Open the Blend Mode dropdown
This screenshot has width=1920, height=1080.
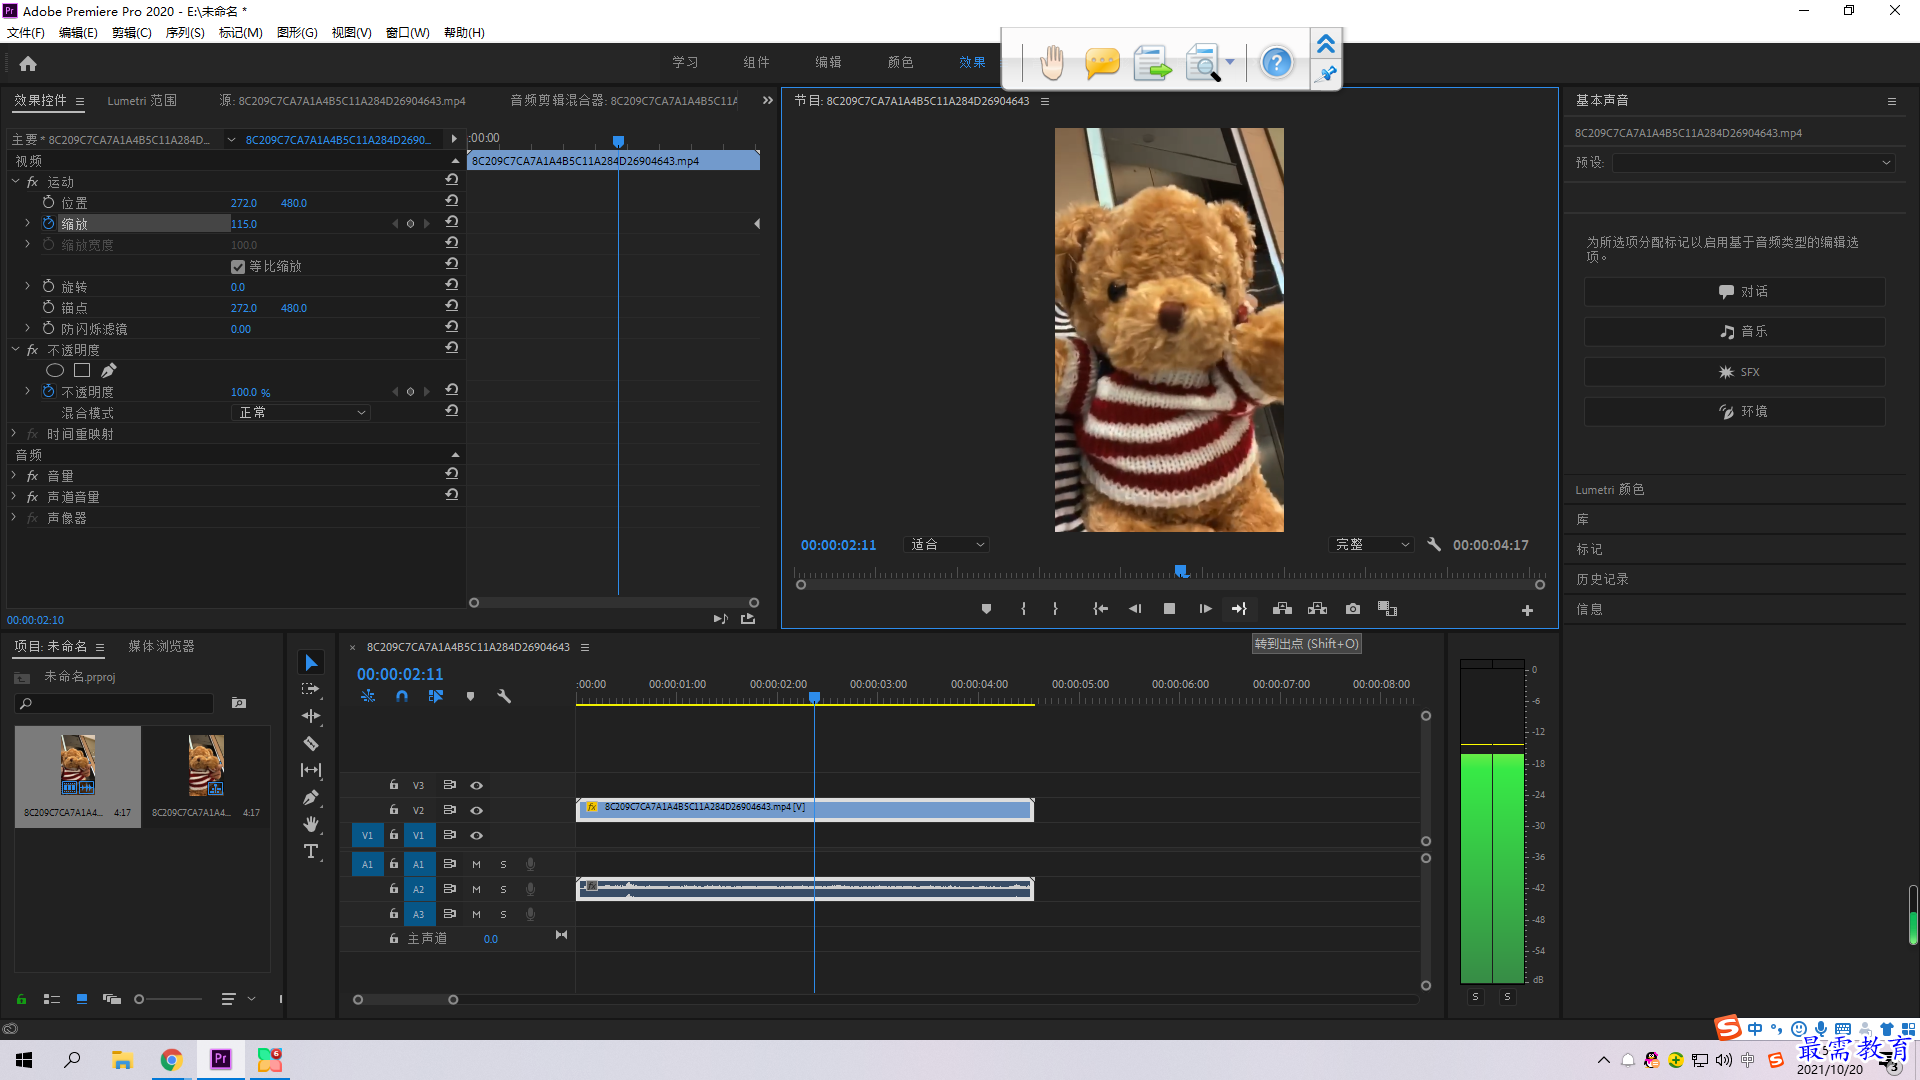(301, 413)
